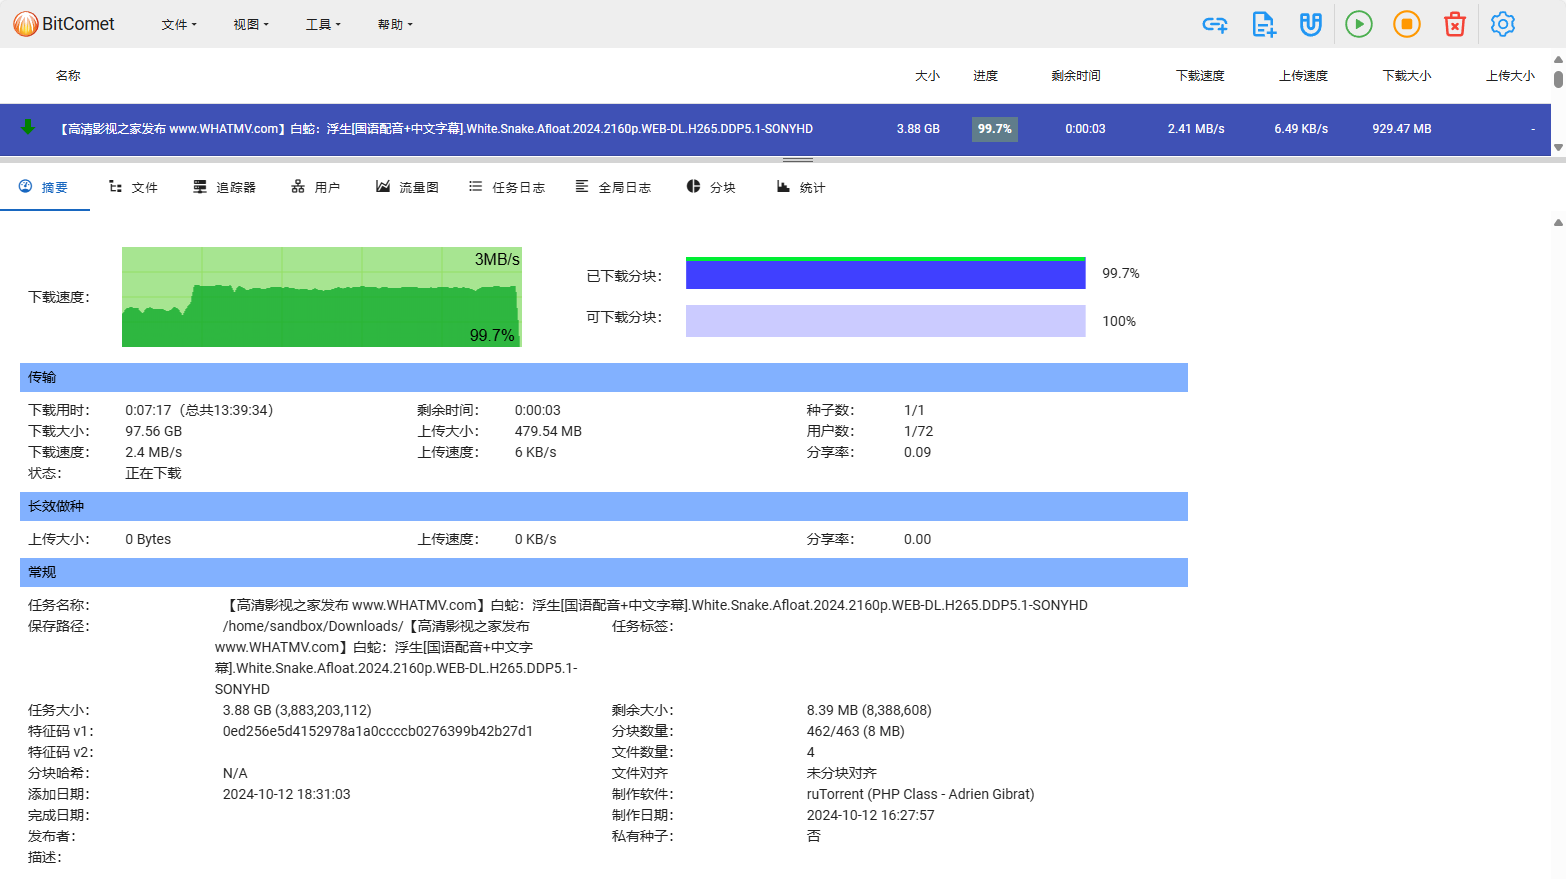The width and height of the screenshot is (1566, 879).
Task: Click the 长效做种 section header
Action: coord(604,506)
